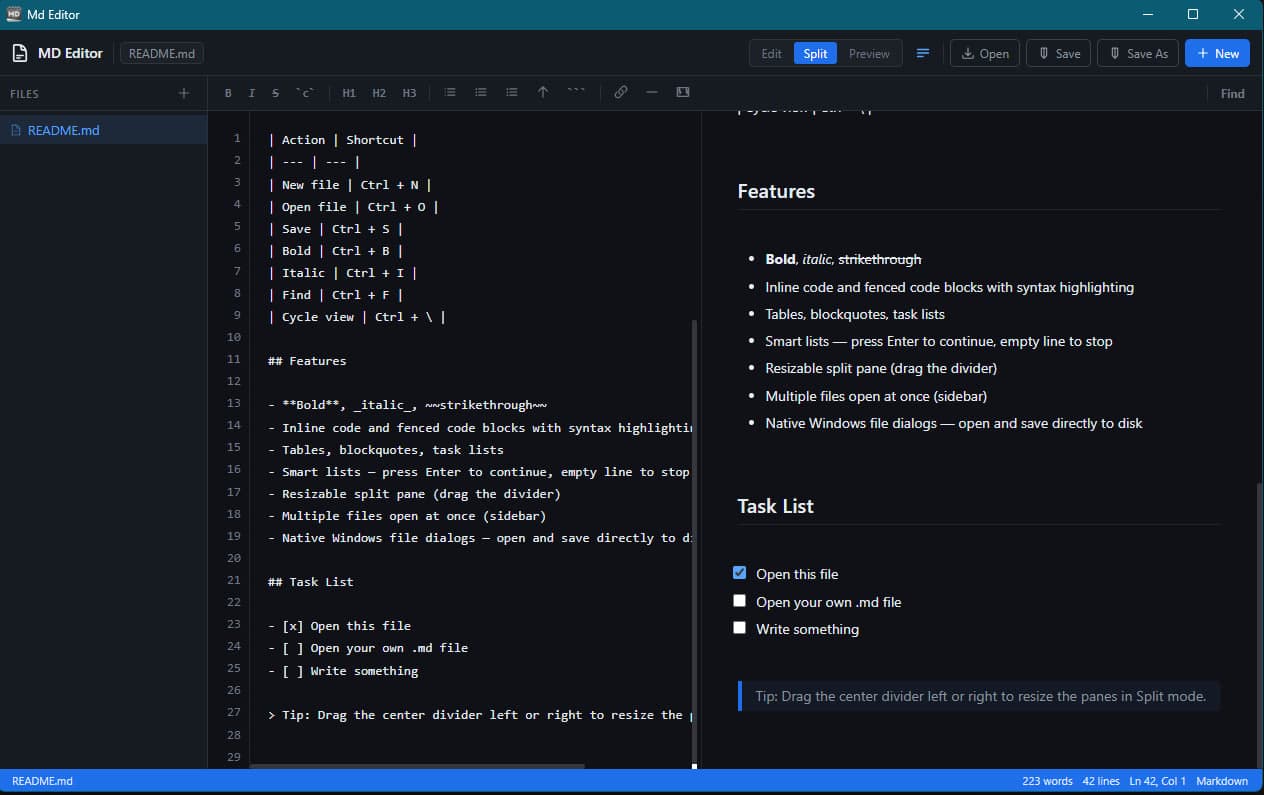Click 'Tables, blockquotes, task lists' preview bullet
This screenshot has width=1264, height=795.
855,314
